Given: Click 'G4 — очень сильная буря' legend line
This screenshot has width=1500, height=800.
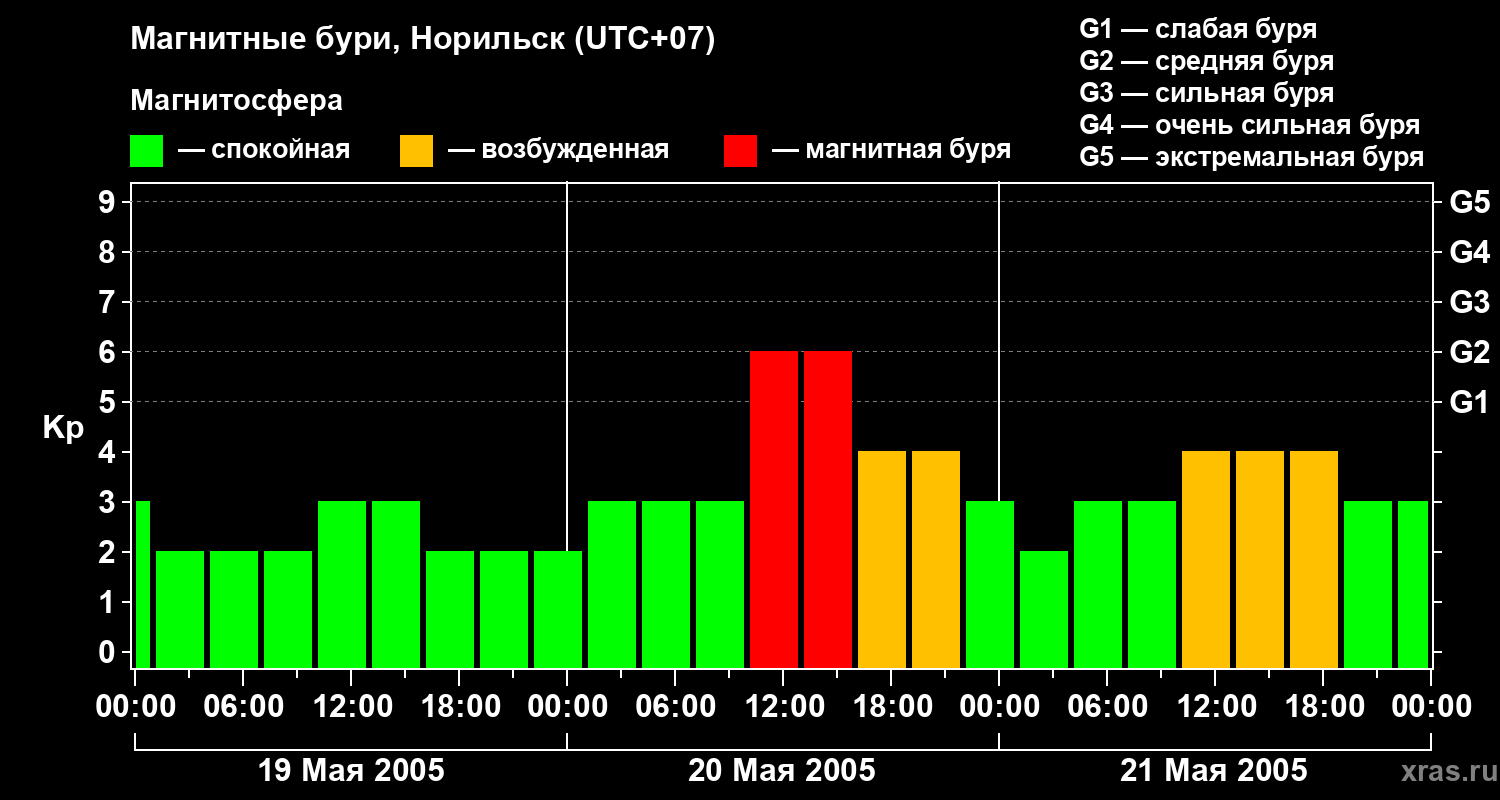Looking at the screenshot, I should tap(1250, 125).
